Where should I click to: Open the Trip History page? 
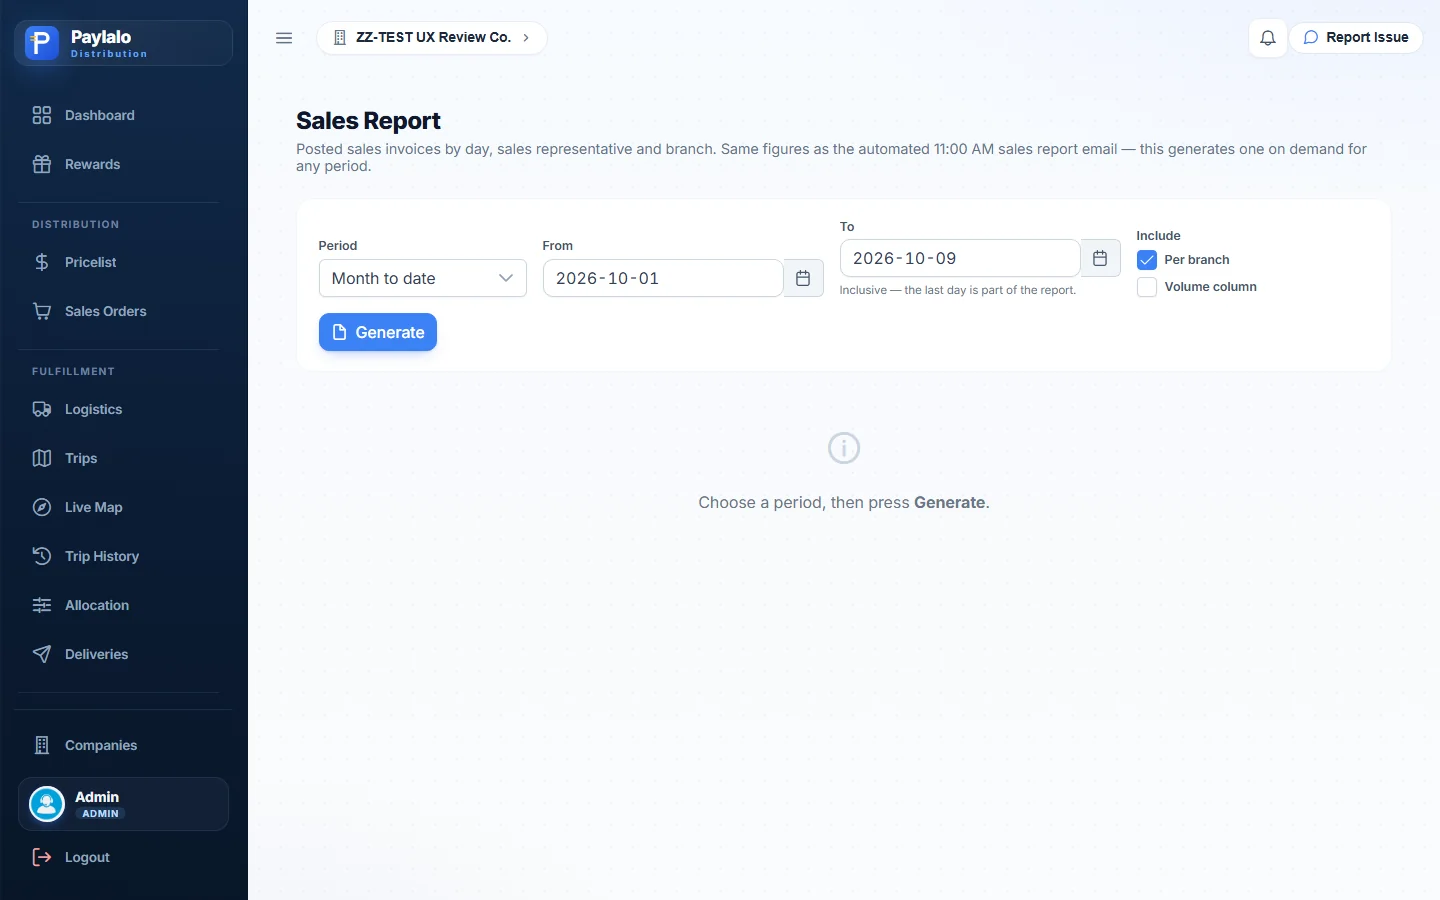102,556
